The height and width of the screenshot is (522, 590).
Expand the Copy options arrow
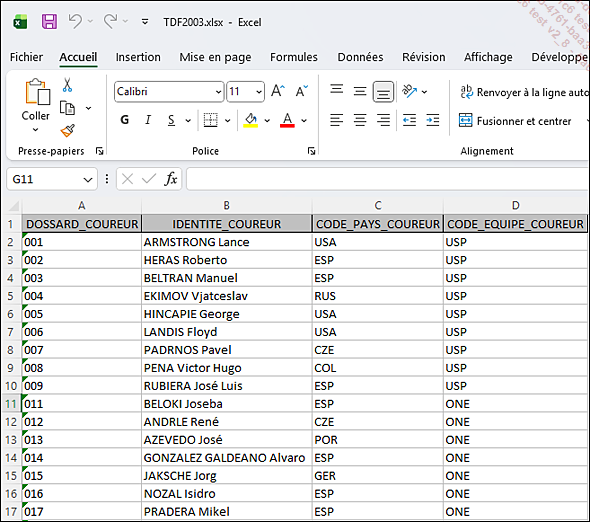(88, 108)
